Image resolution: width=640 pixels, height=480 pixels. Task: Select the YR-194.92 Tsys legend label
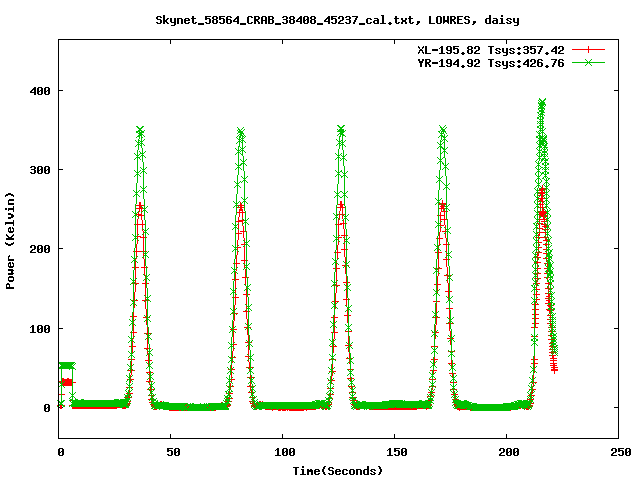pyautogui.click(x=491, y=63)
